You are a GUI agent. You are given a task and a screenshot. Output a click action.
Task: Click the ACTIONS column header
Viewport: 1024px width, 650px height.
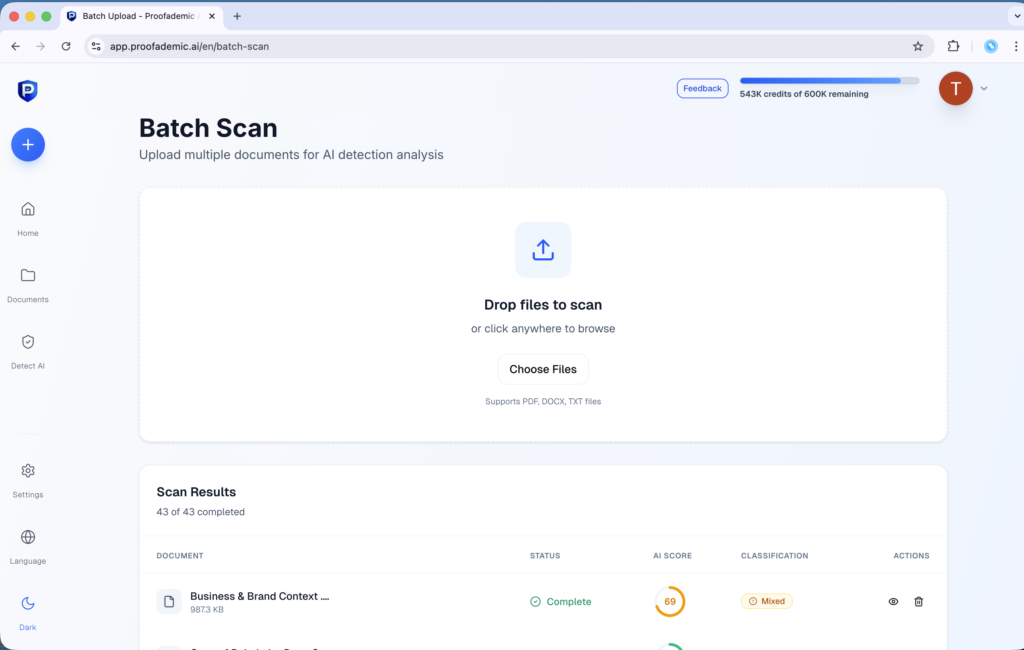pyautogui.click(x=911, y=555)
